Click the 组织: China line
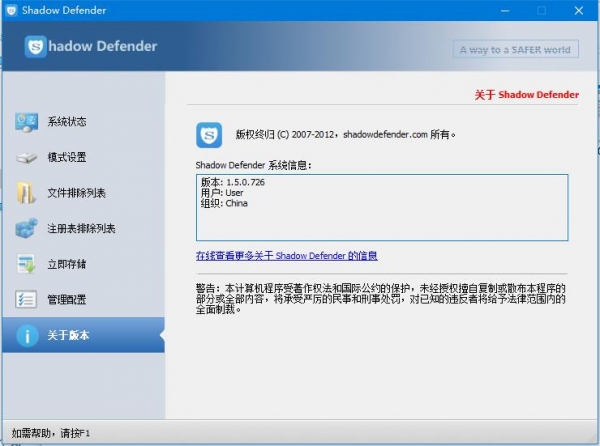The width and height of the screenshot is (600, 446). coord(224,203)
